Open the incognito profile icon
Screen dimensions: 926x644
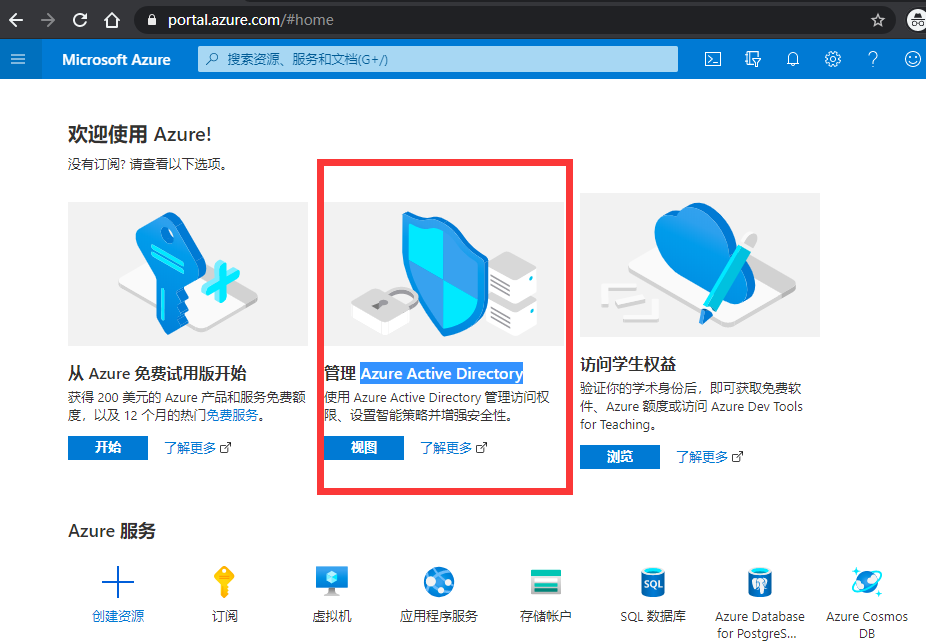point(917,20)
